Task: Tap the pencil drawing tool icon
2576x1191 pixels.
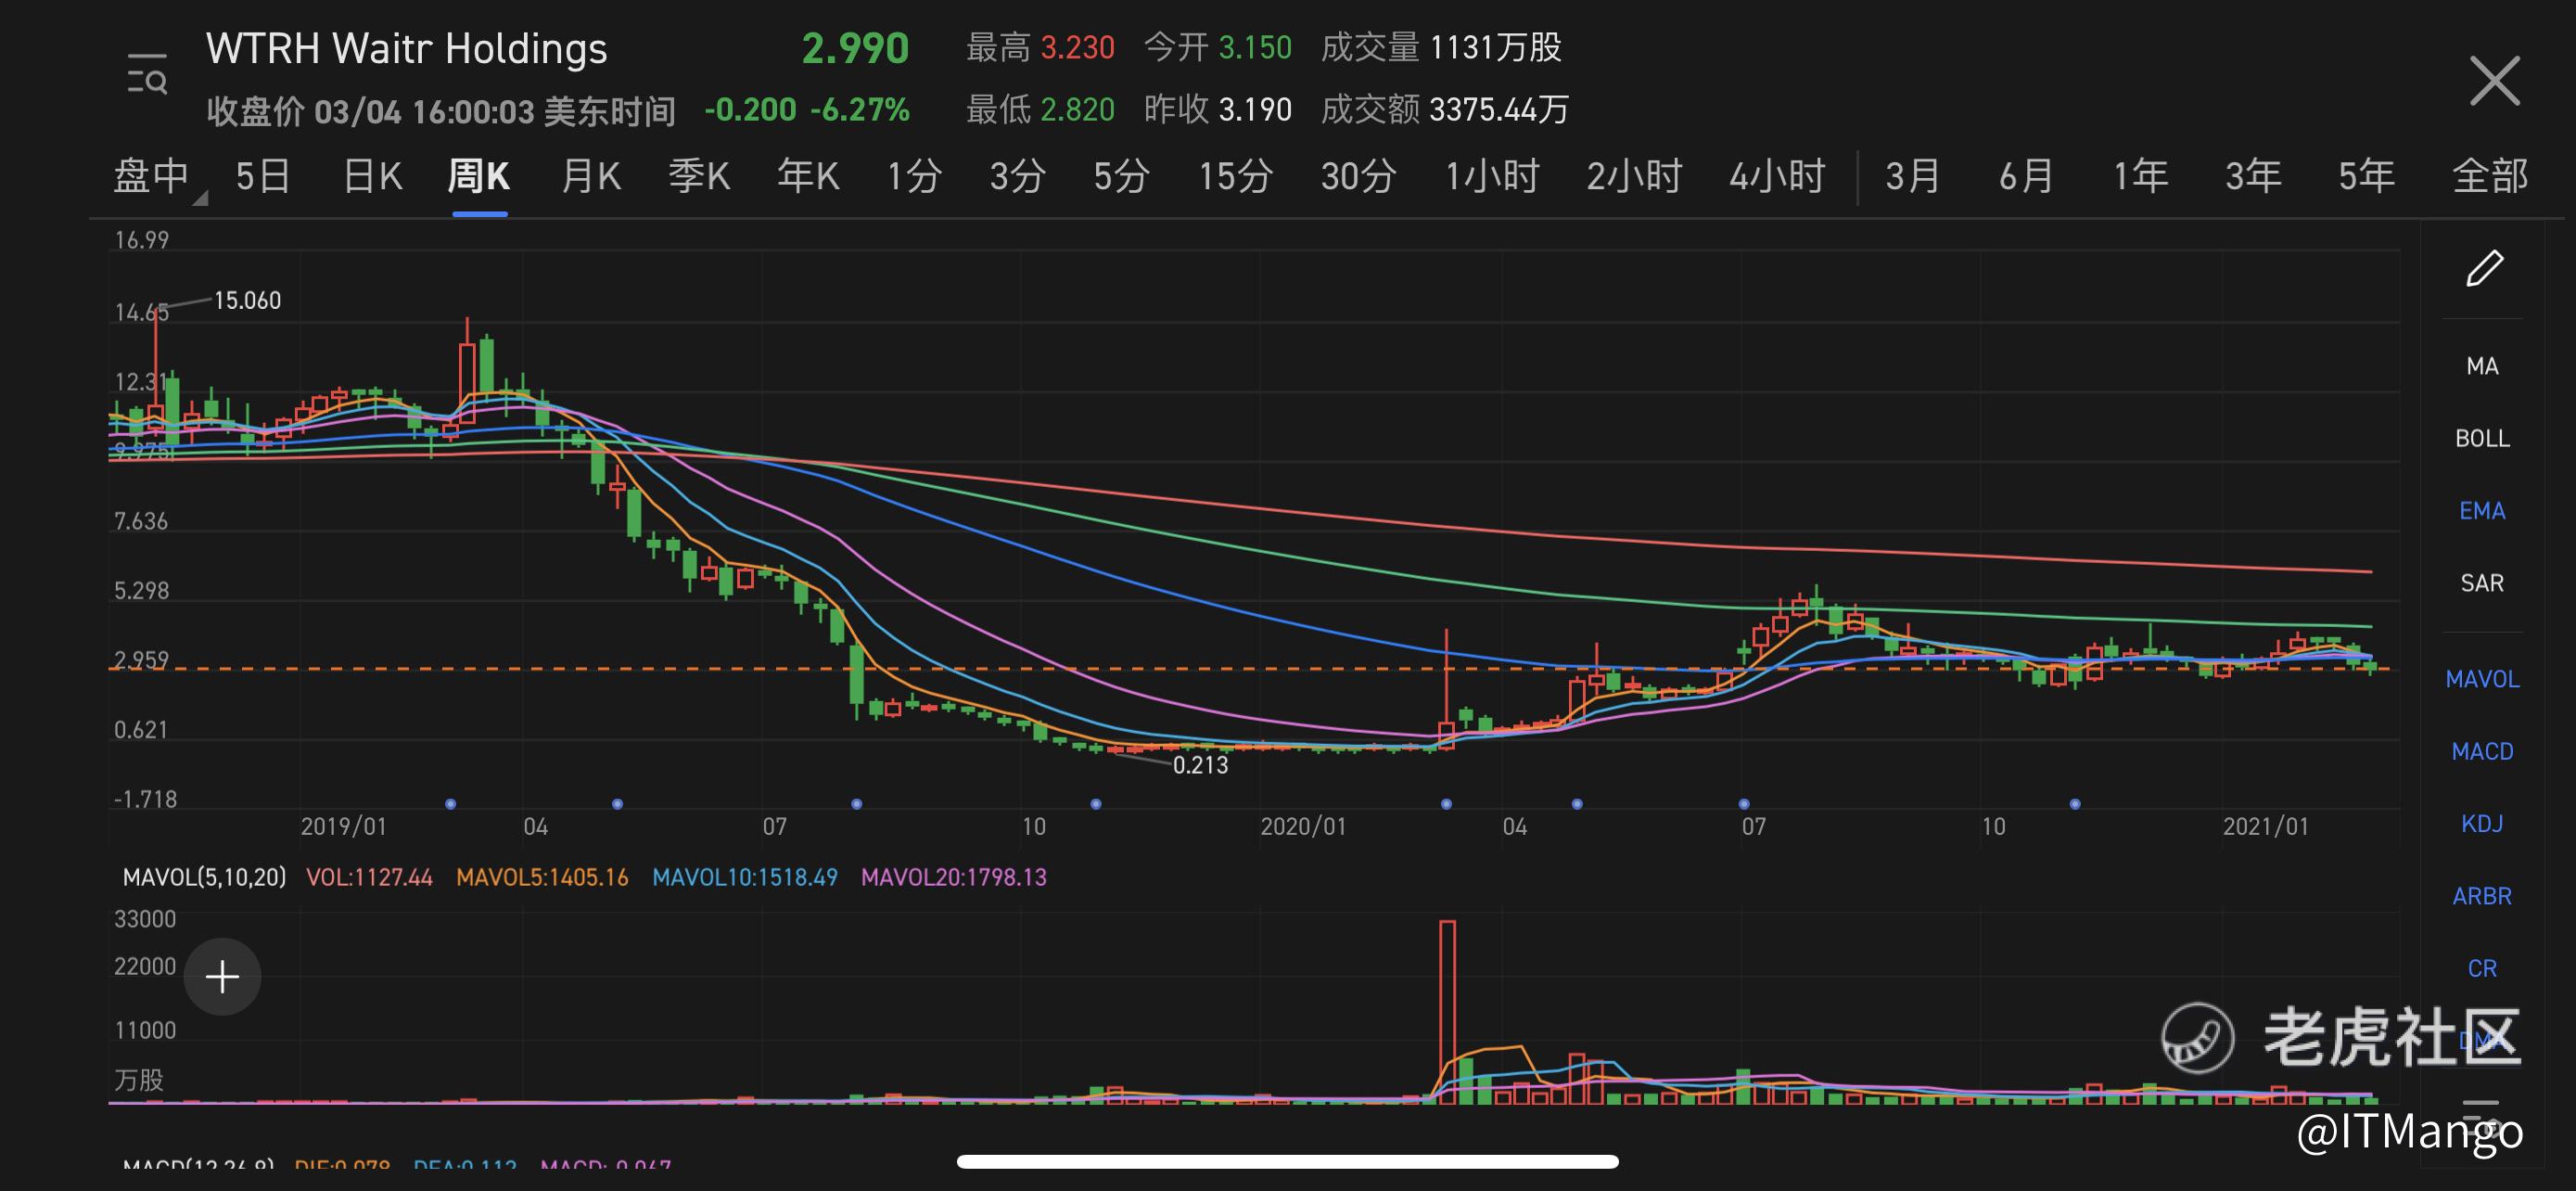Action: tap(2484, 268)
